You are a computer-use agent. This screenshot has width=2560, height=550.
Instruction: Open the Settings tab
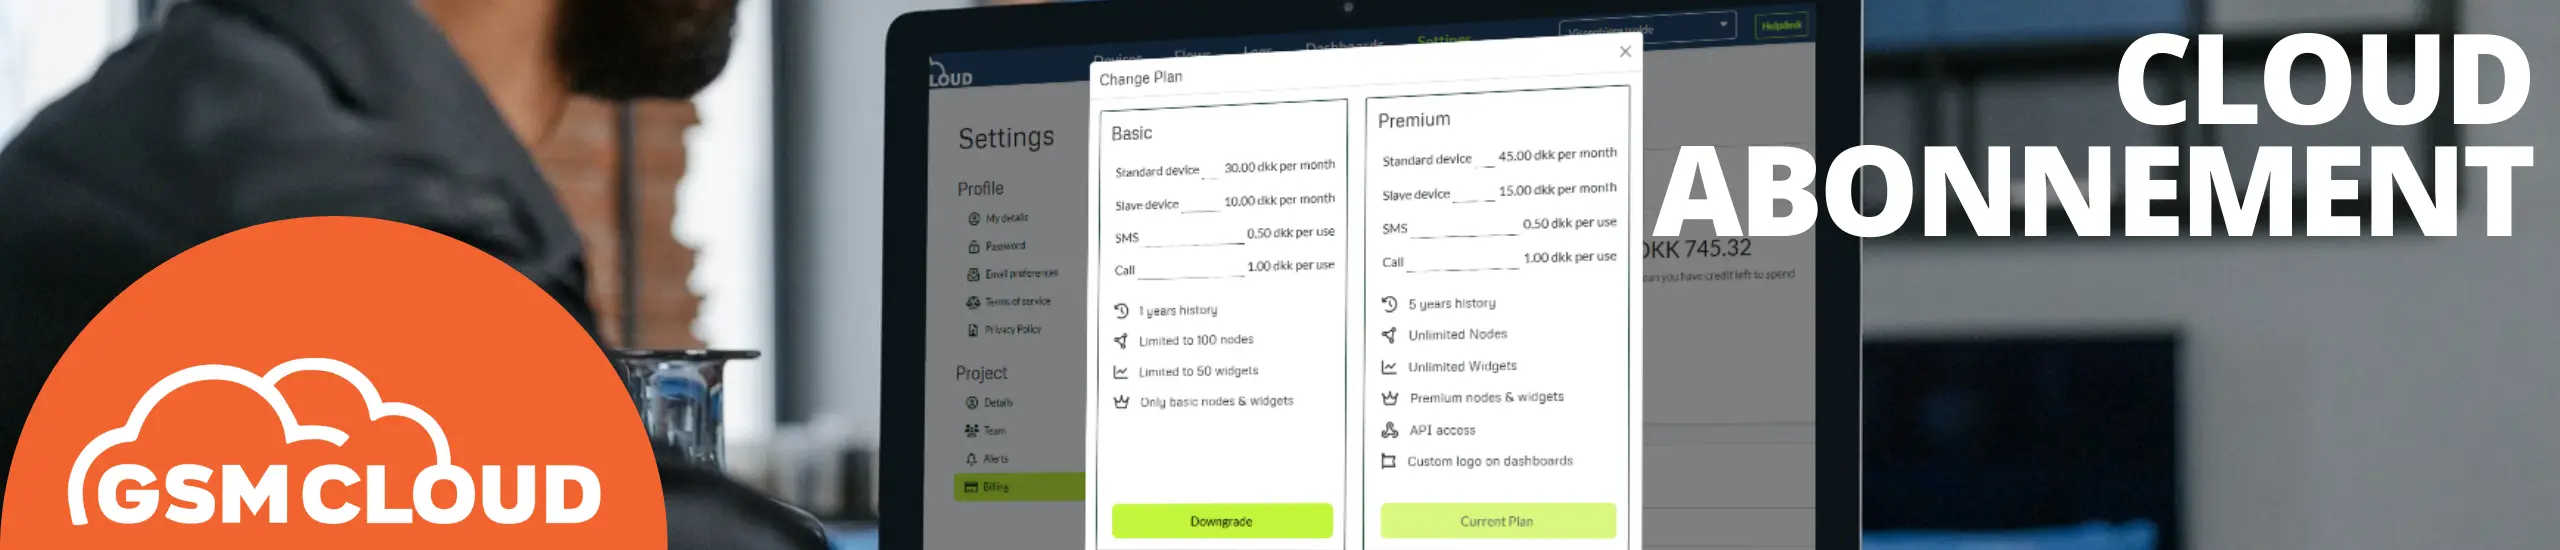pos(1443,41)
